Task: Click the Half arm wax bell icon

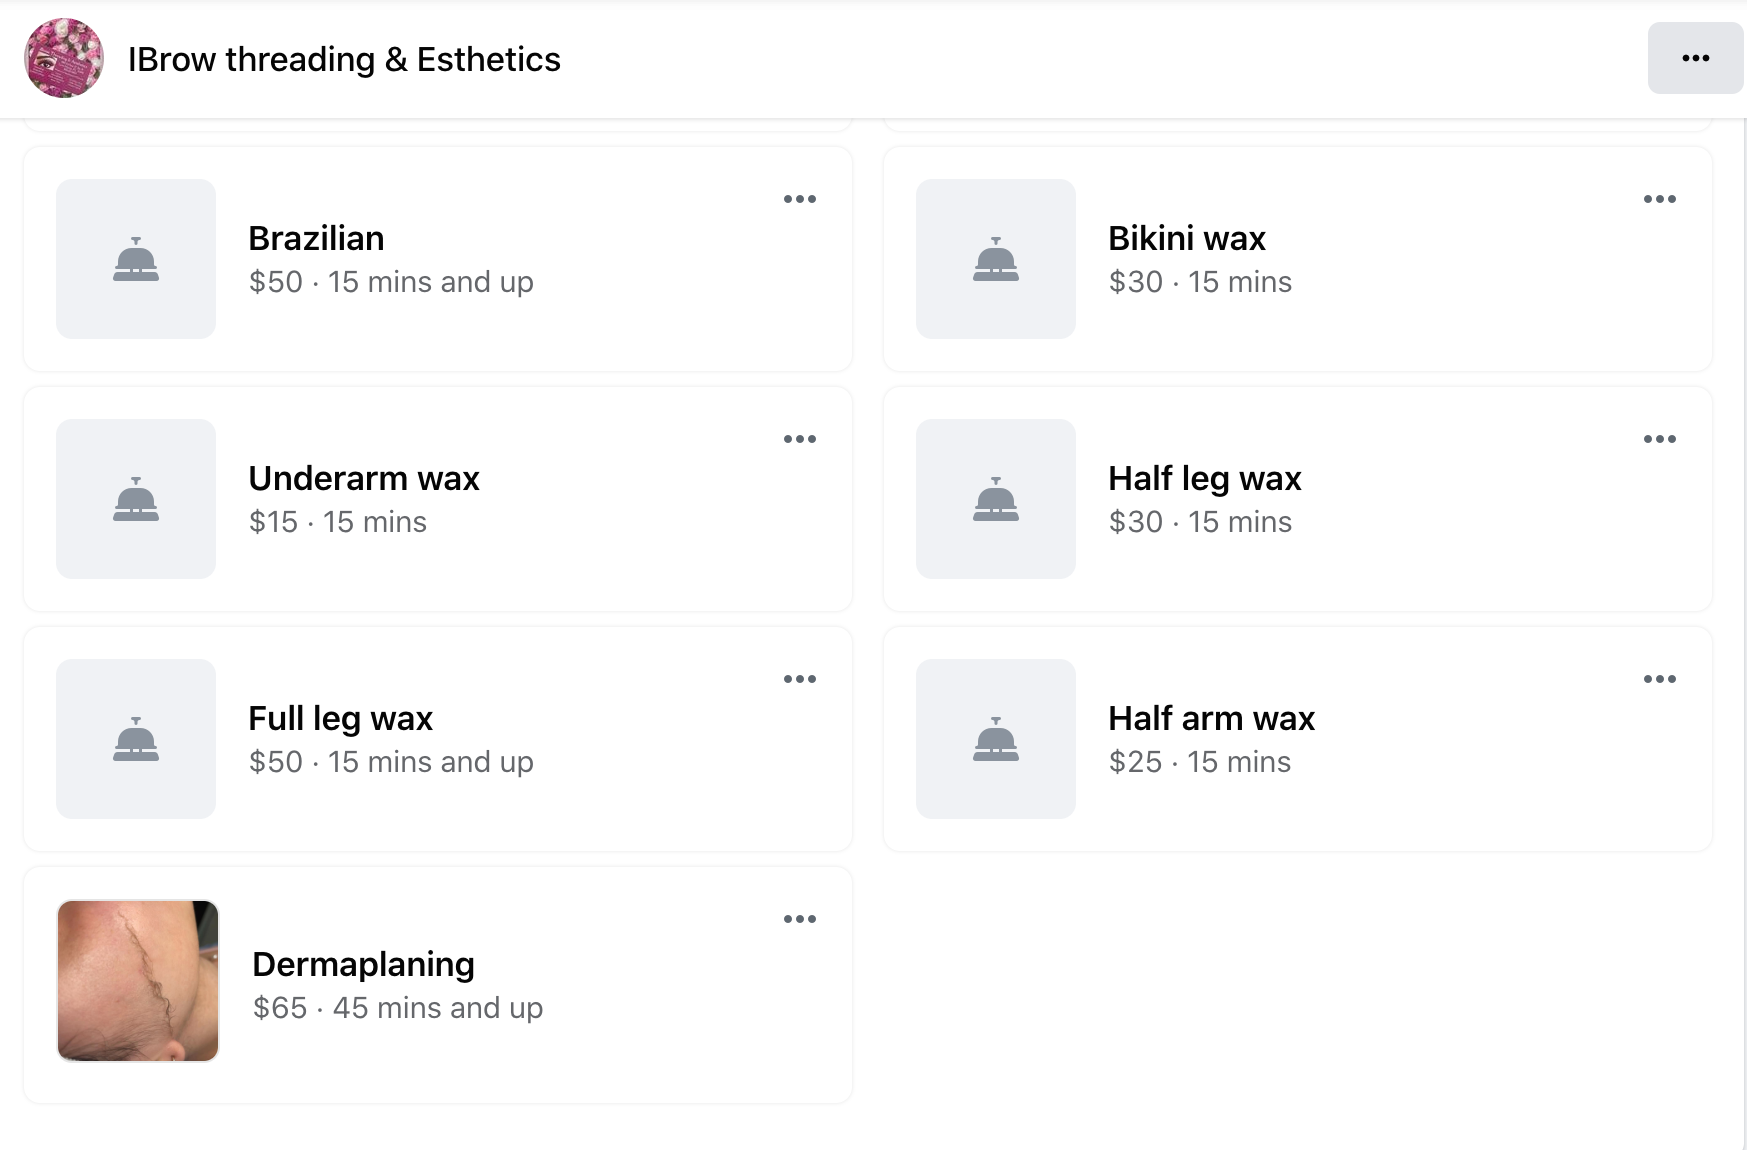Action: coord(996,739)
